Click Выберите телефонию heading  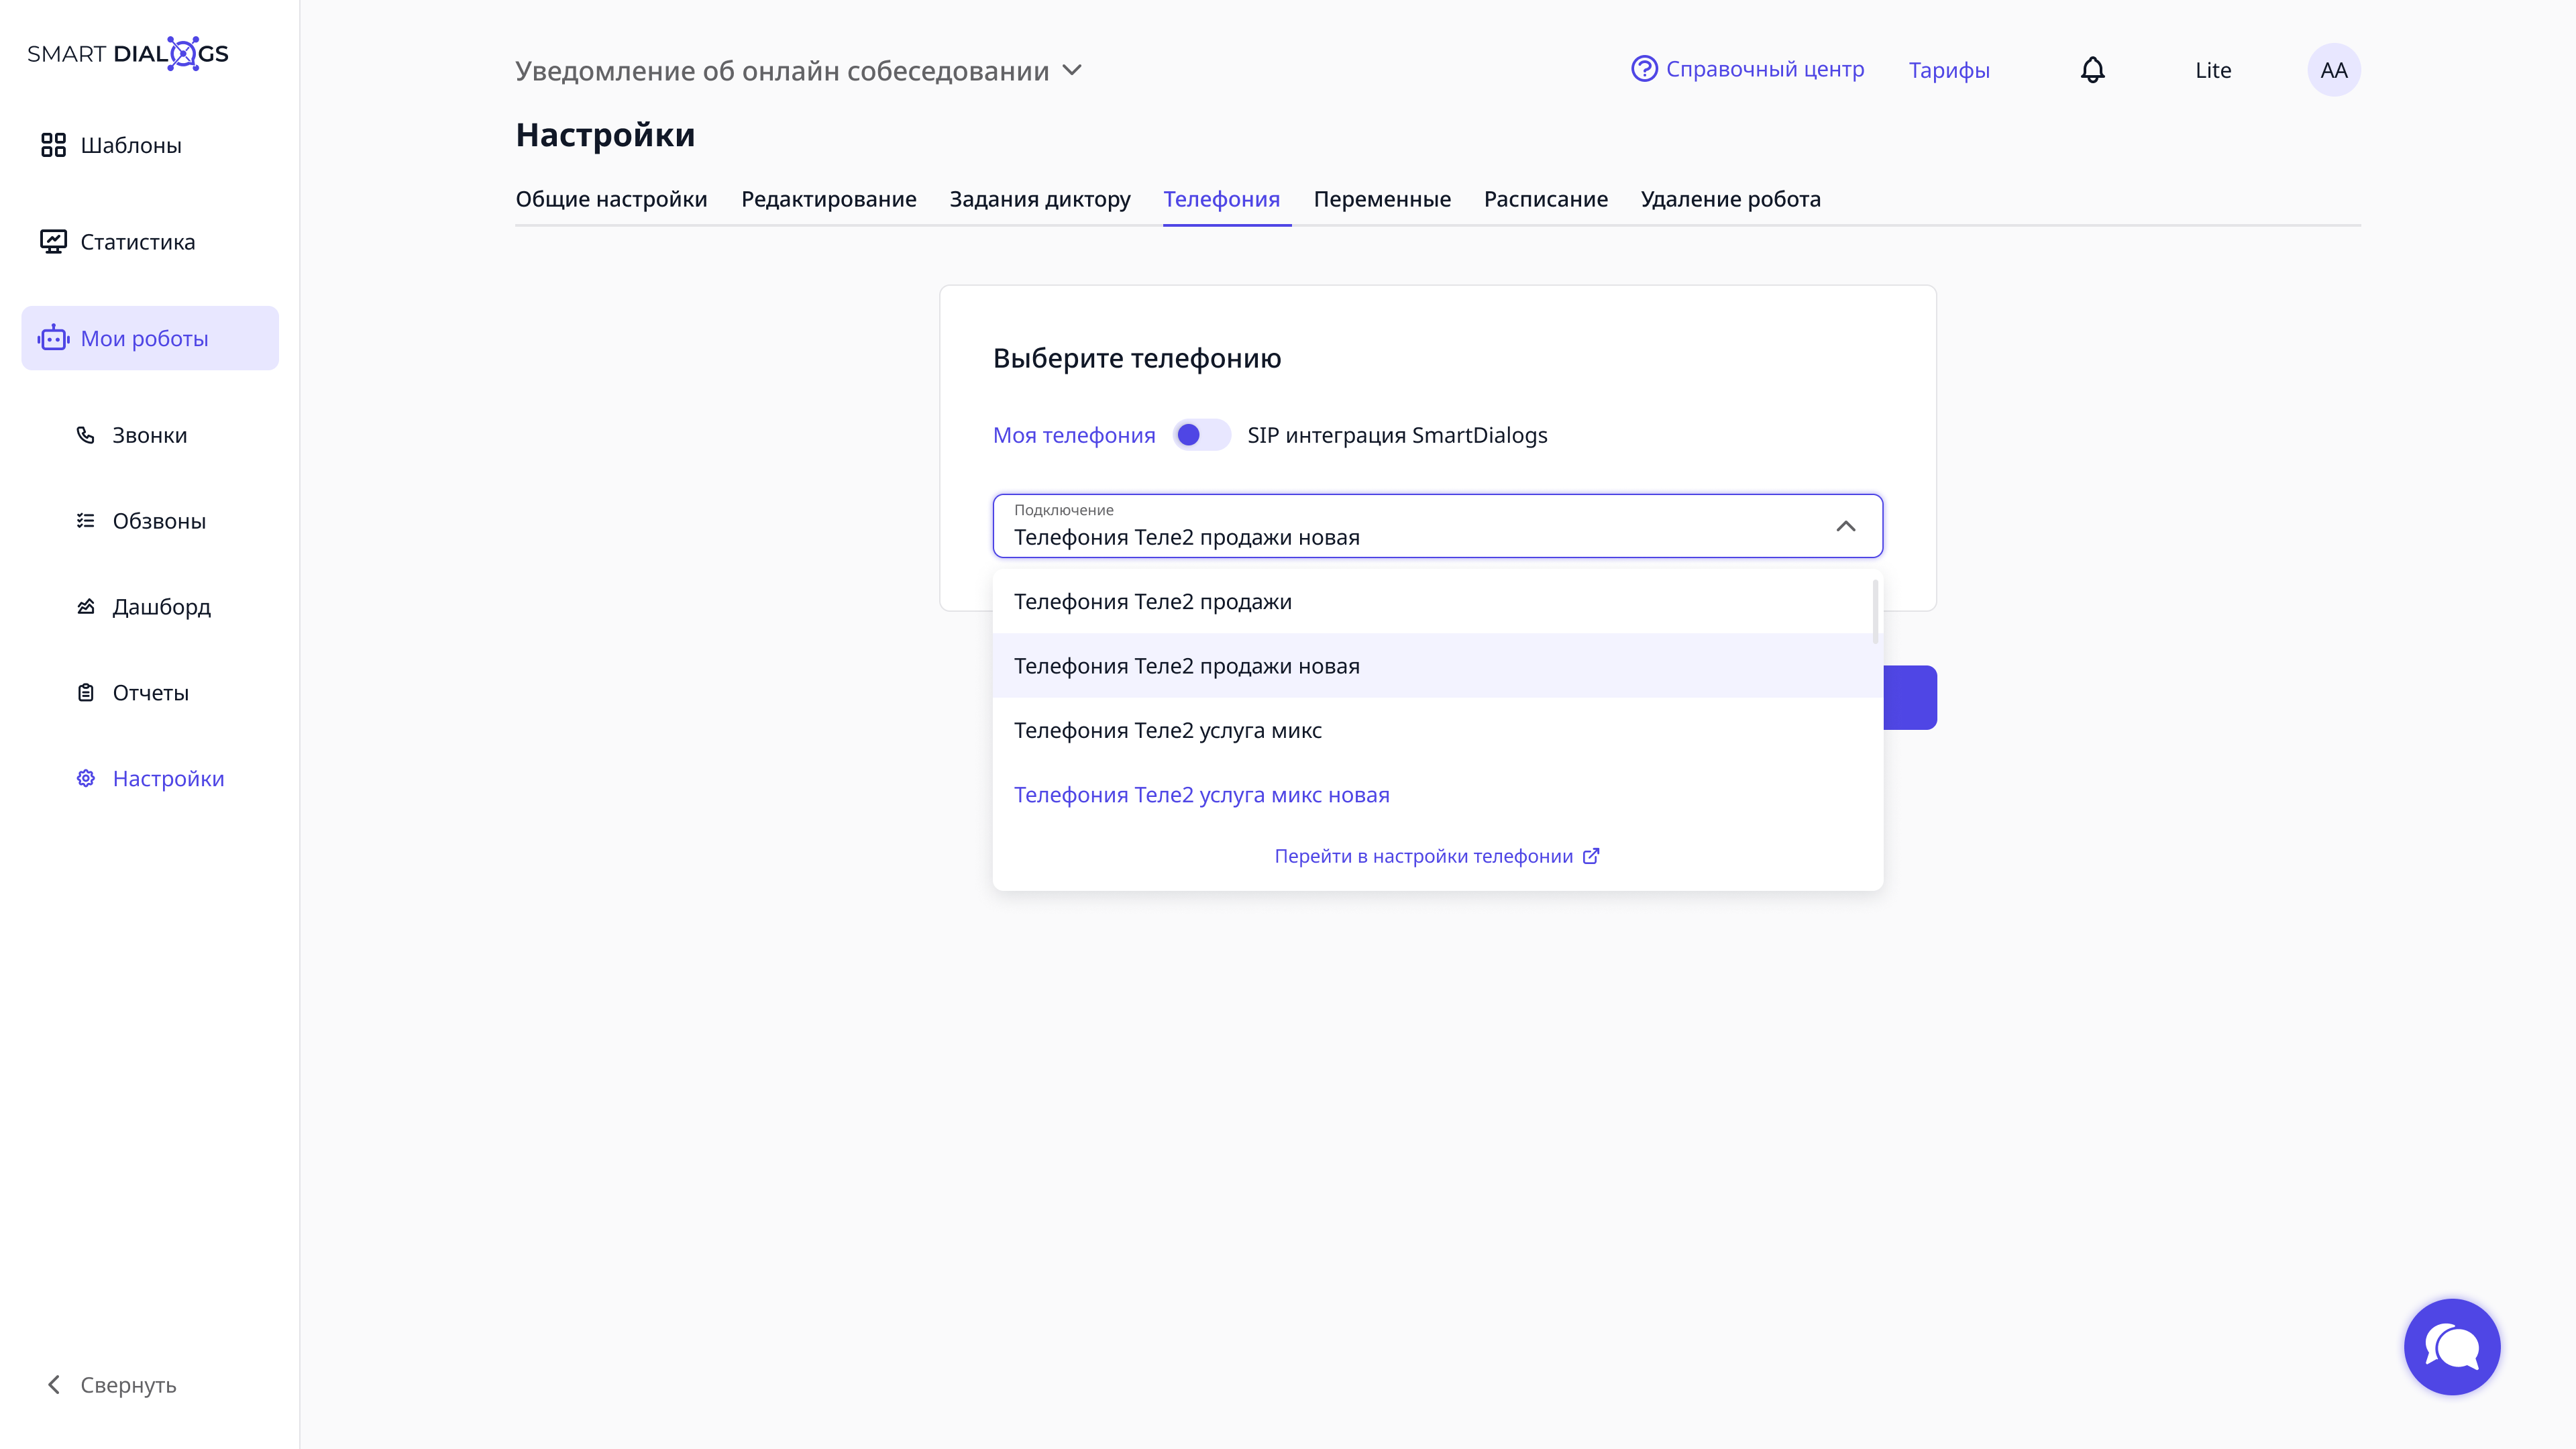point(1137,358)
